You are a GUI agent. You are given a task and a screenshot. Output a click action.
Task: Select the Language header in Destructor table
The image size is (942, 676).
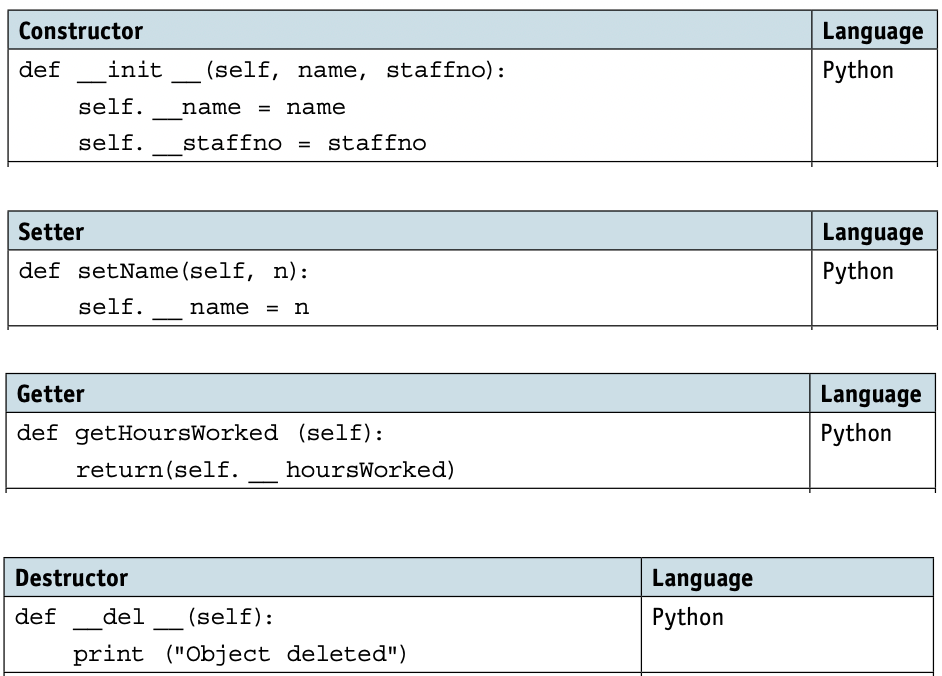pos(702,579)
